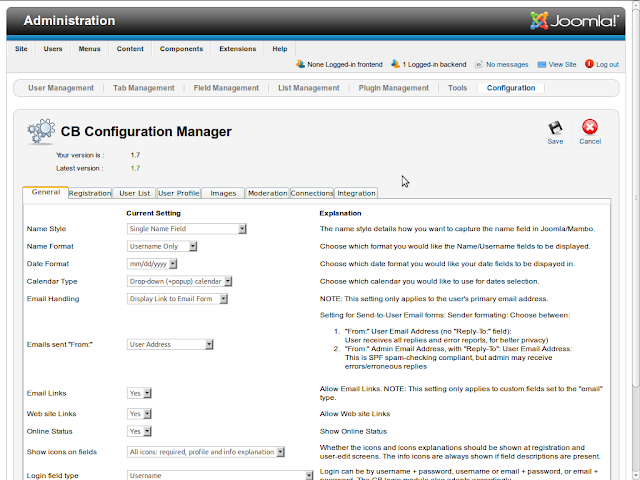Go to Tab Management

(x=144, y=88)
